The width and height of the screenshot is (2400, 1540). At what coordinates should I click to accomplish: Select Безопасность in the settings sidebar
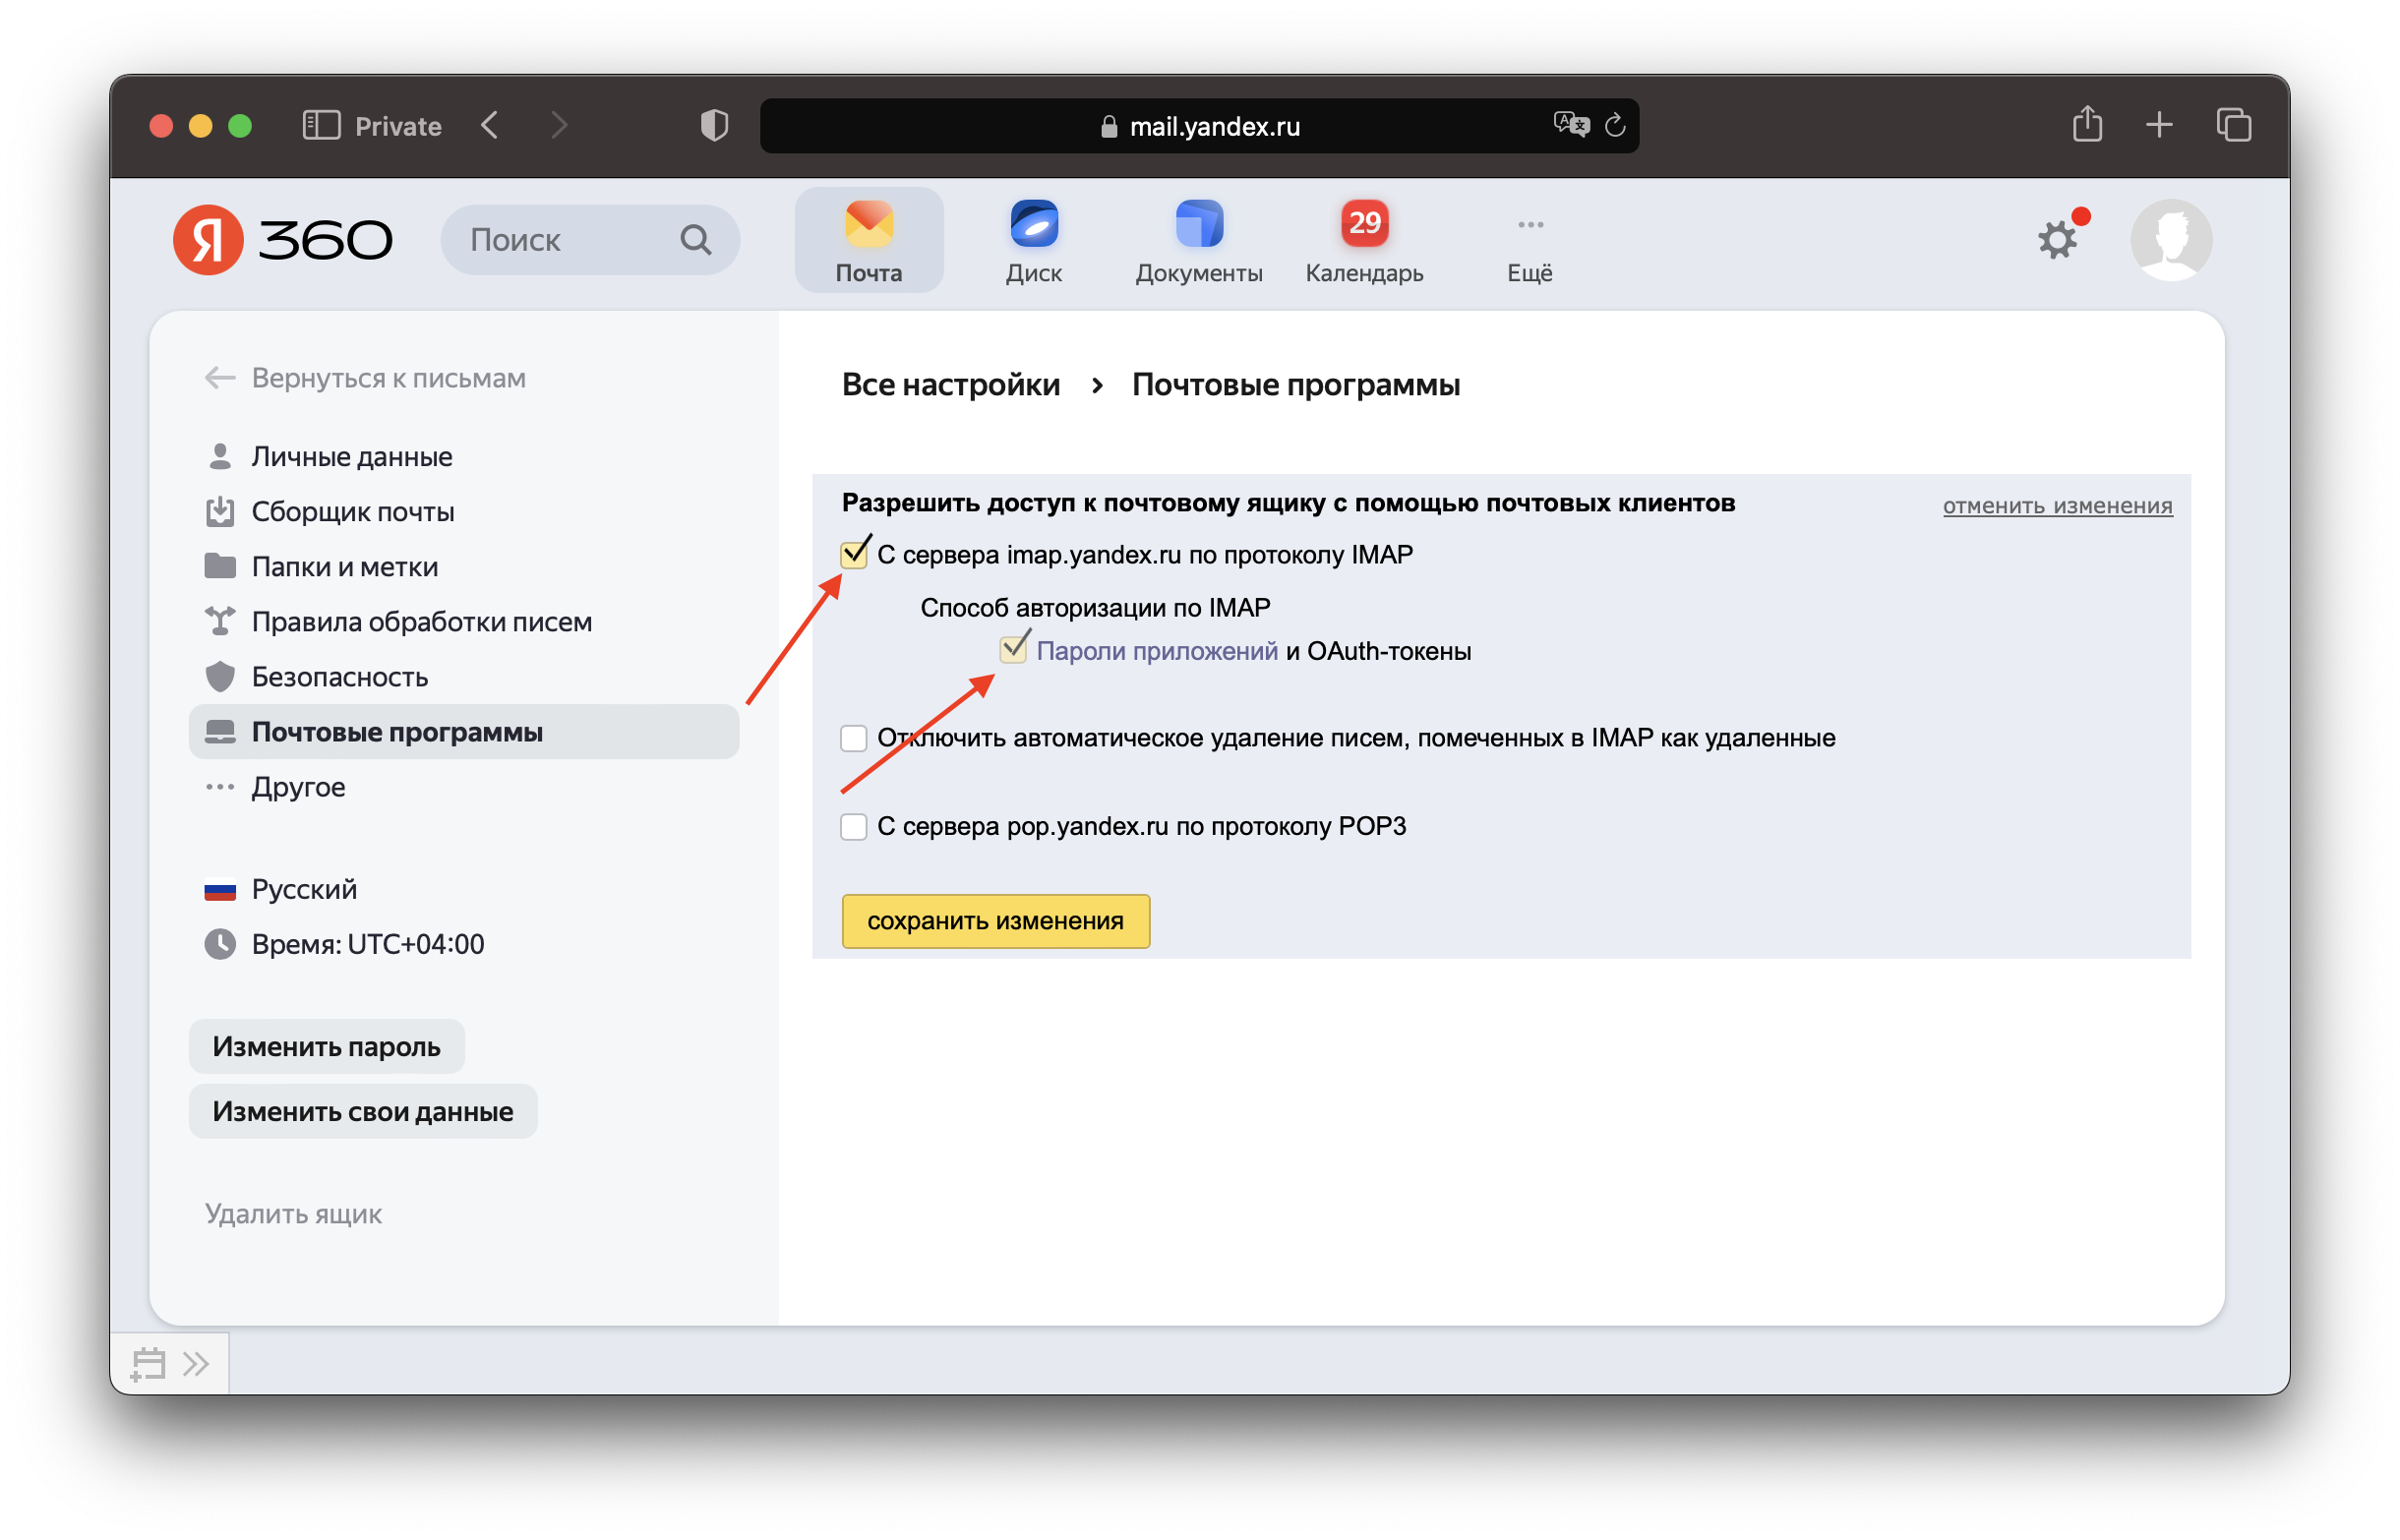point(339,677)
